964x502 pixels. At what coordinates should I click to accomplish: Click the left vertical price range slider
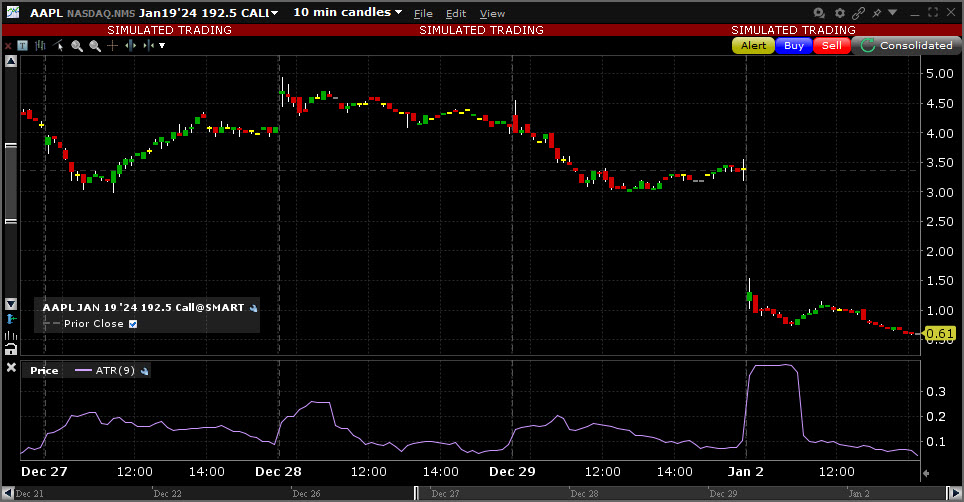point(11,183)
